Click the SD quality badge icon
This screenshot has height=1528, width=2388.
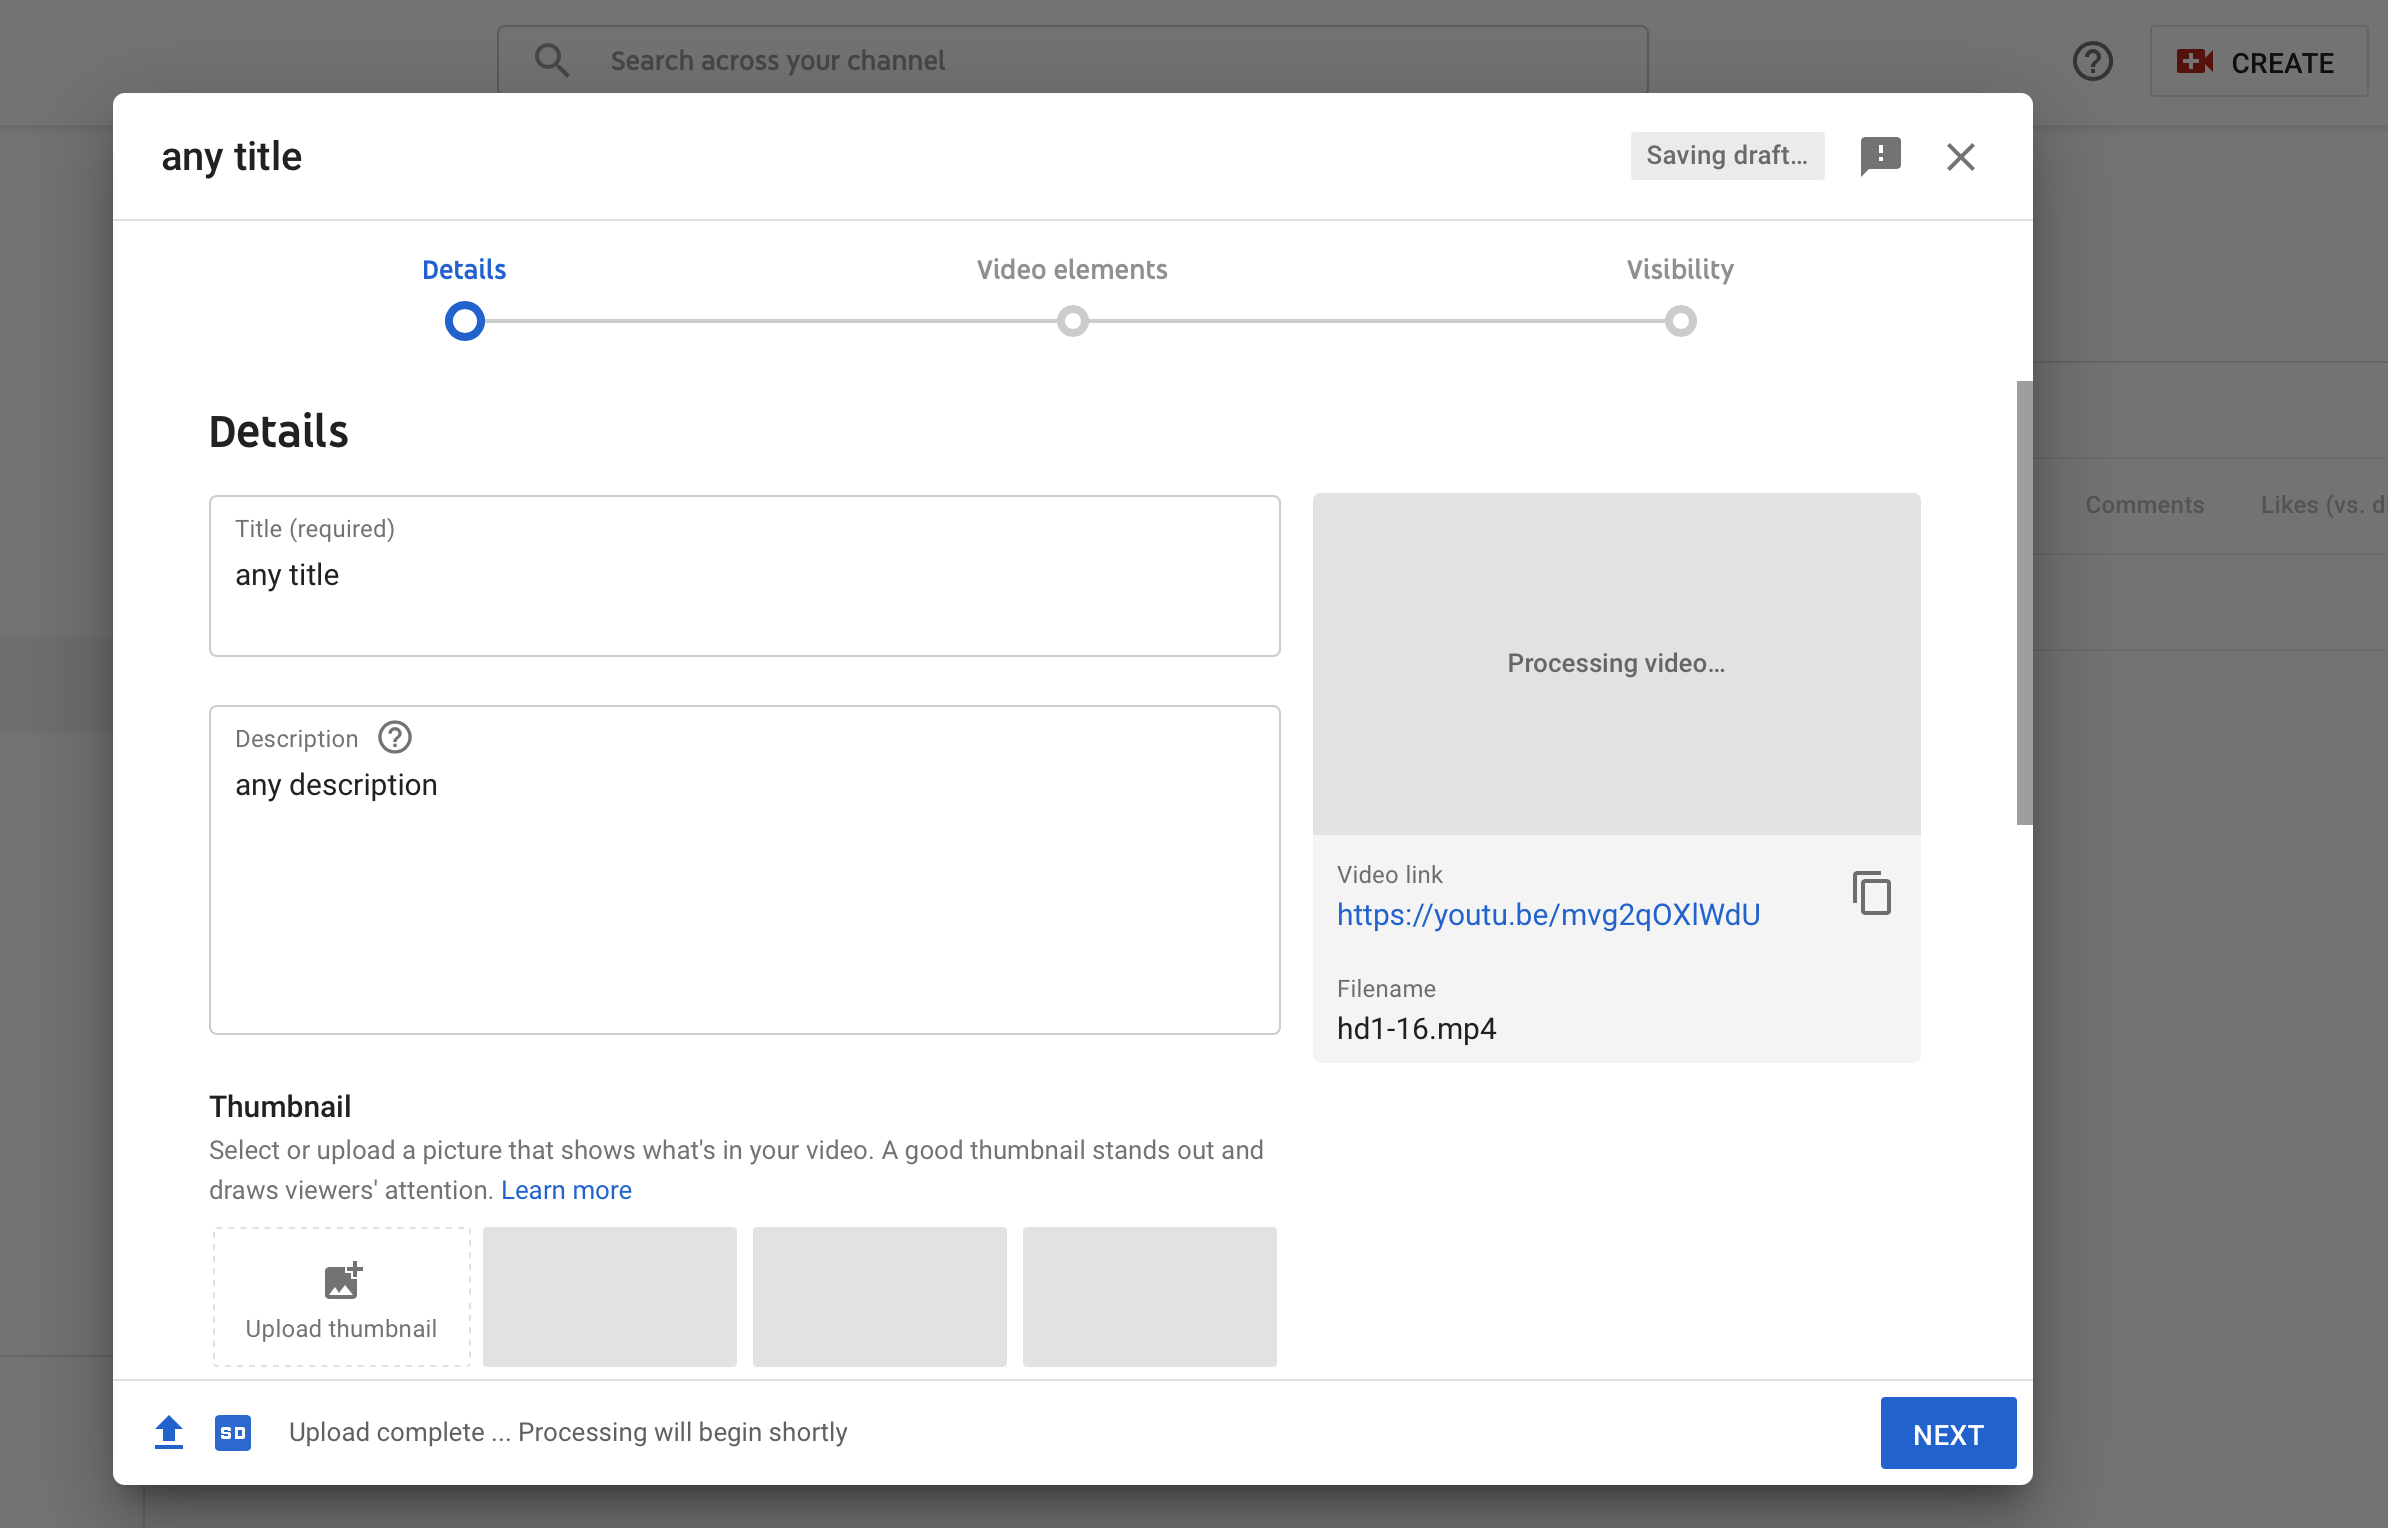[x=233, y=1432]
